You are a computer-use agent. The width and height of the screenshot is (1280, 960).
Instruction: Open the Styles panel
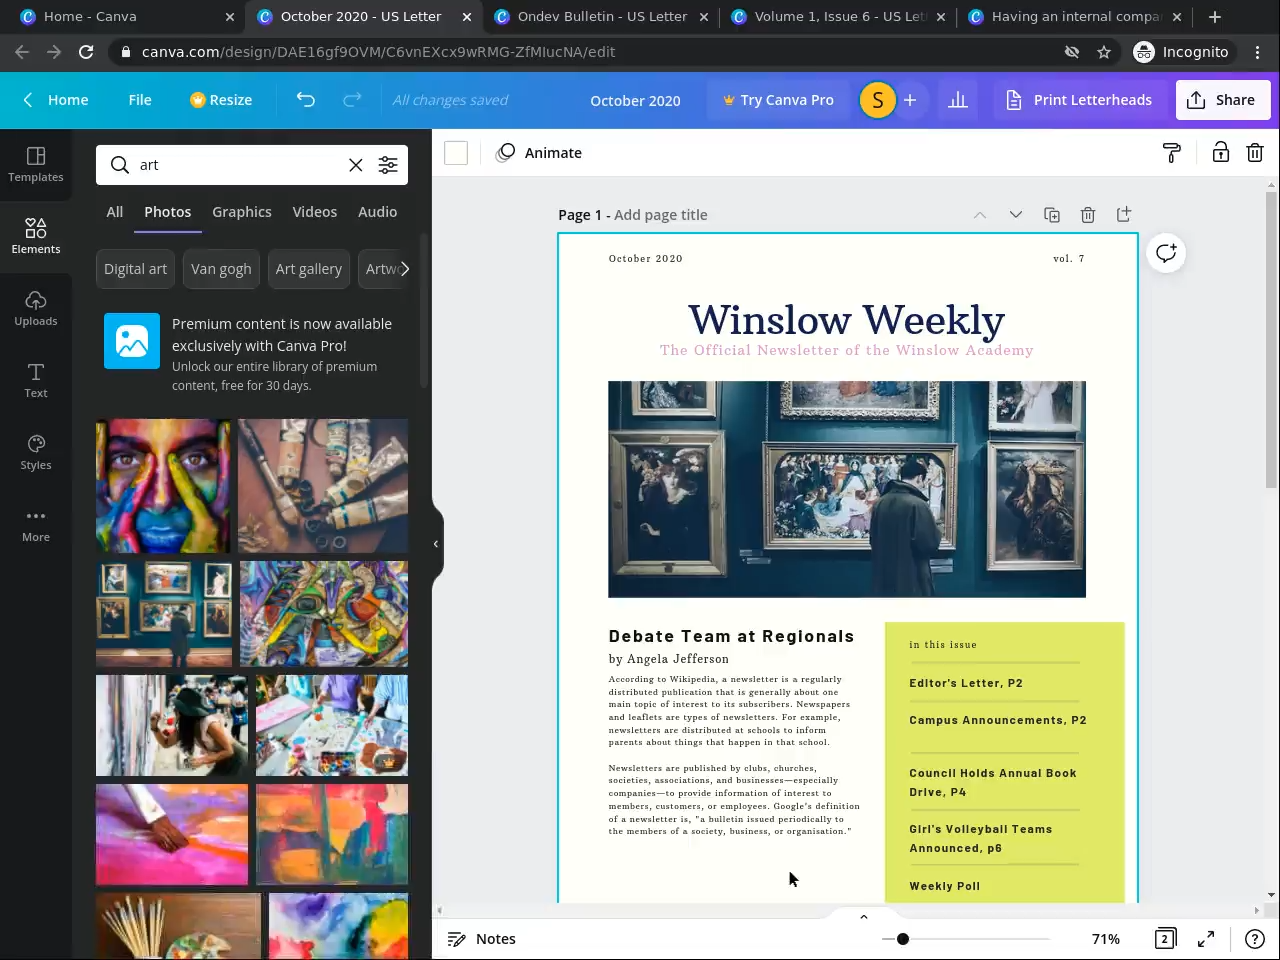(x=36, y=453)
